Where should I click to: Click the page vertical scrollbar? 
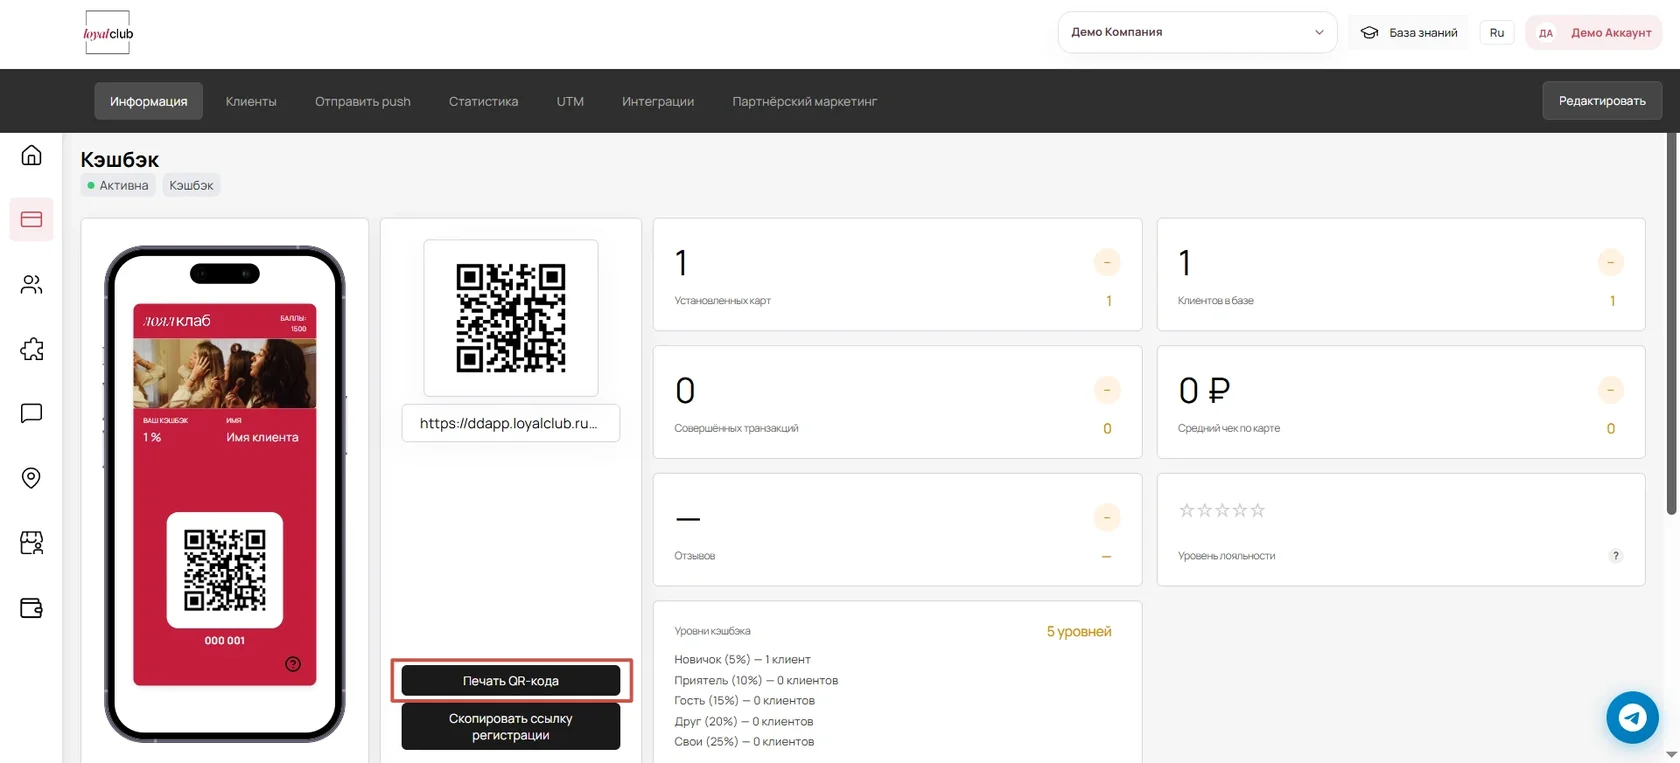click(1672, 325)
